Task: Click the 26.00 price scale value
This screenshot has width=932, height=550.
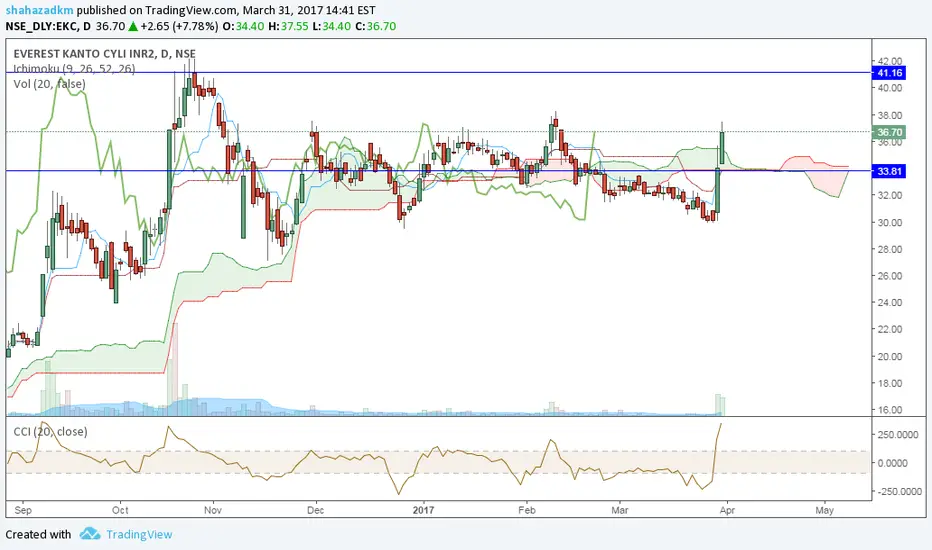Action: point(890,276)
